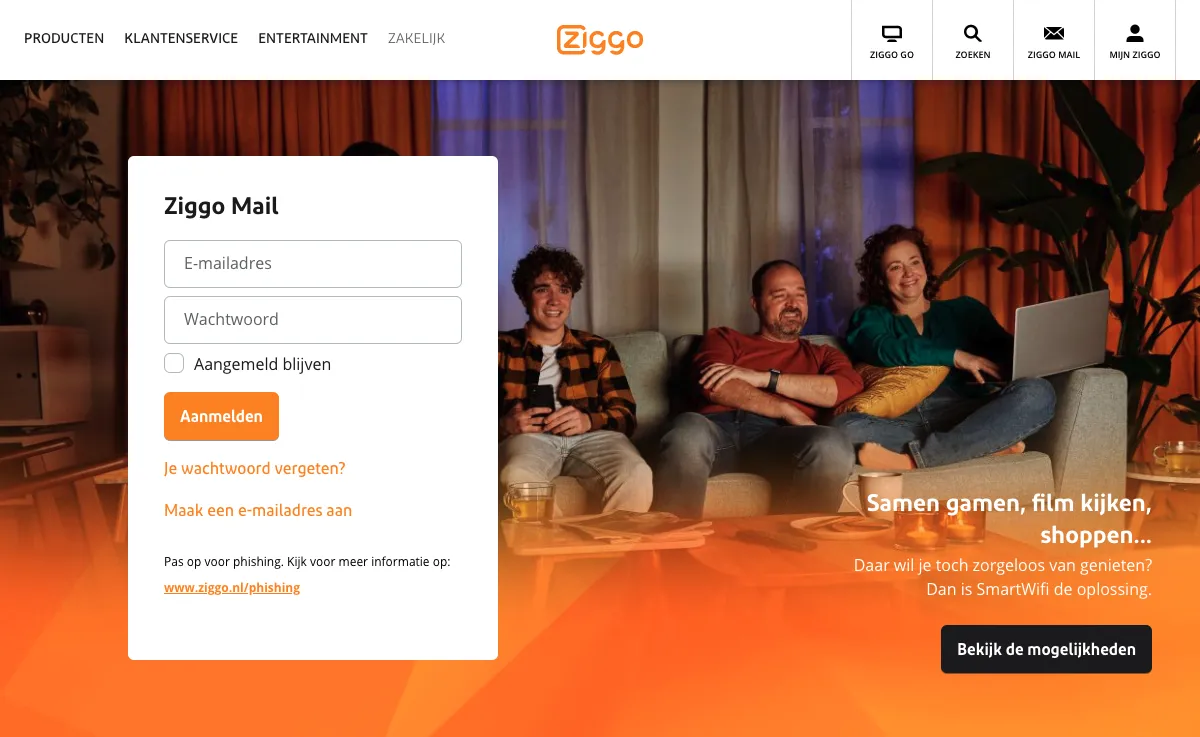Click the Samen gamen, film kijken headline
The image size is (1200, 737).
tap(1009, 519)
